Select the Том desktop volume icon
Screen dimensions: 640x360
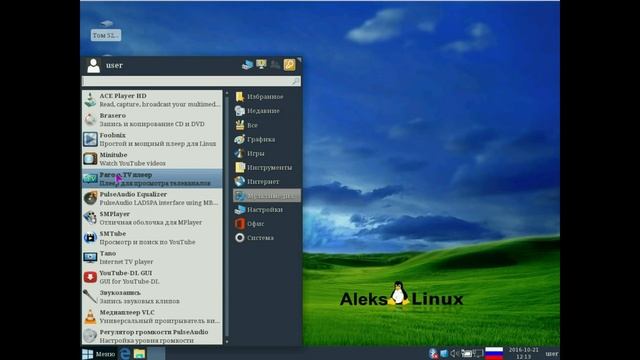[x=106, y=31]
